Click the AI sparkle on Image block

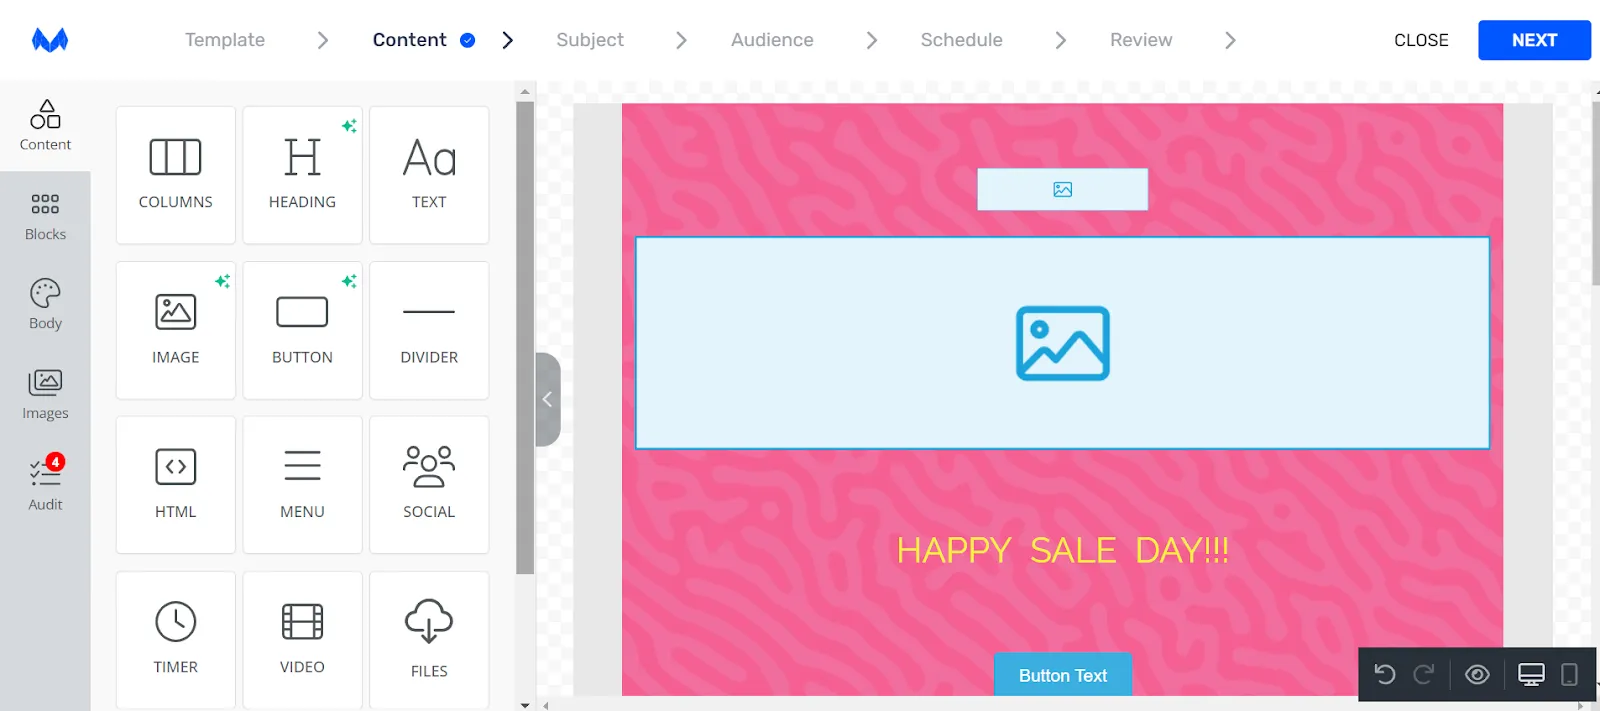click(222, 281)
